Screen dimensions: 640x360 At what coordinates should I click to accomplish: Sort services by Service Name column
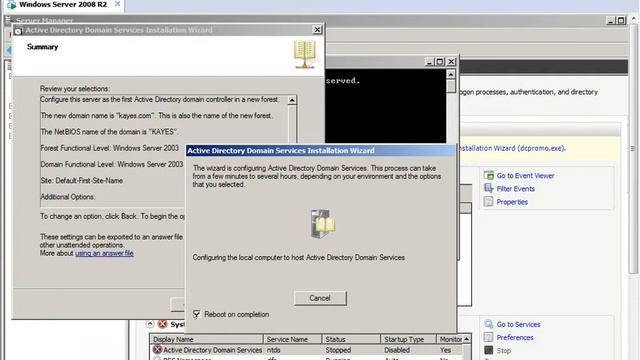pos(293,339)
